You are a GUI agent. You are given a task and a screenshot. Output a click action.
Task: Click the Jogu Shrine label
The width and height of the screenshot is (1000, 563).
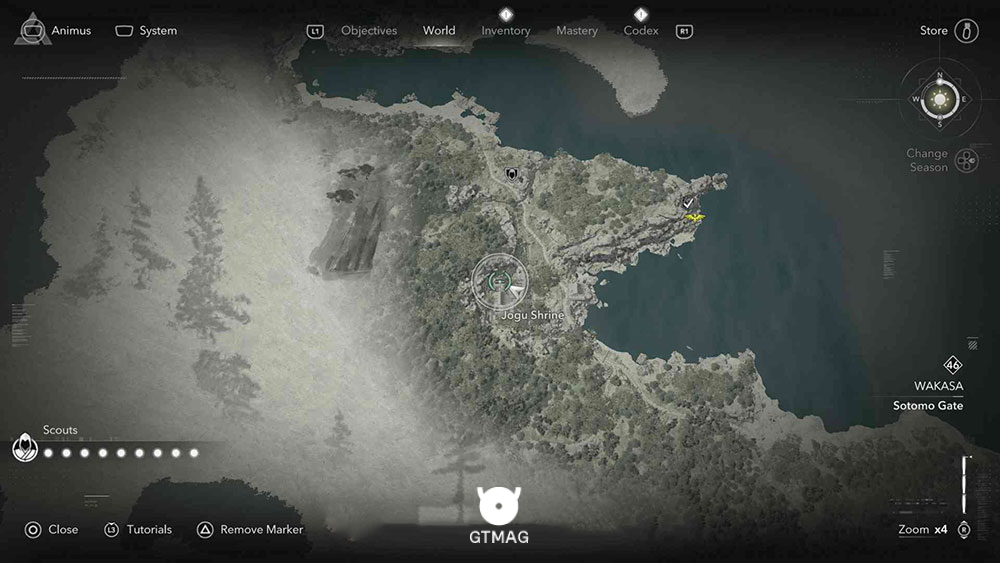(x=533, y=315)
